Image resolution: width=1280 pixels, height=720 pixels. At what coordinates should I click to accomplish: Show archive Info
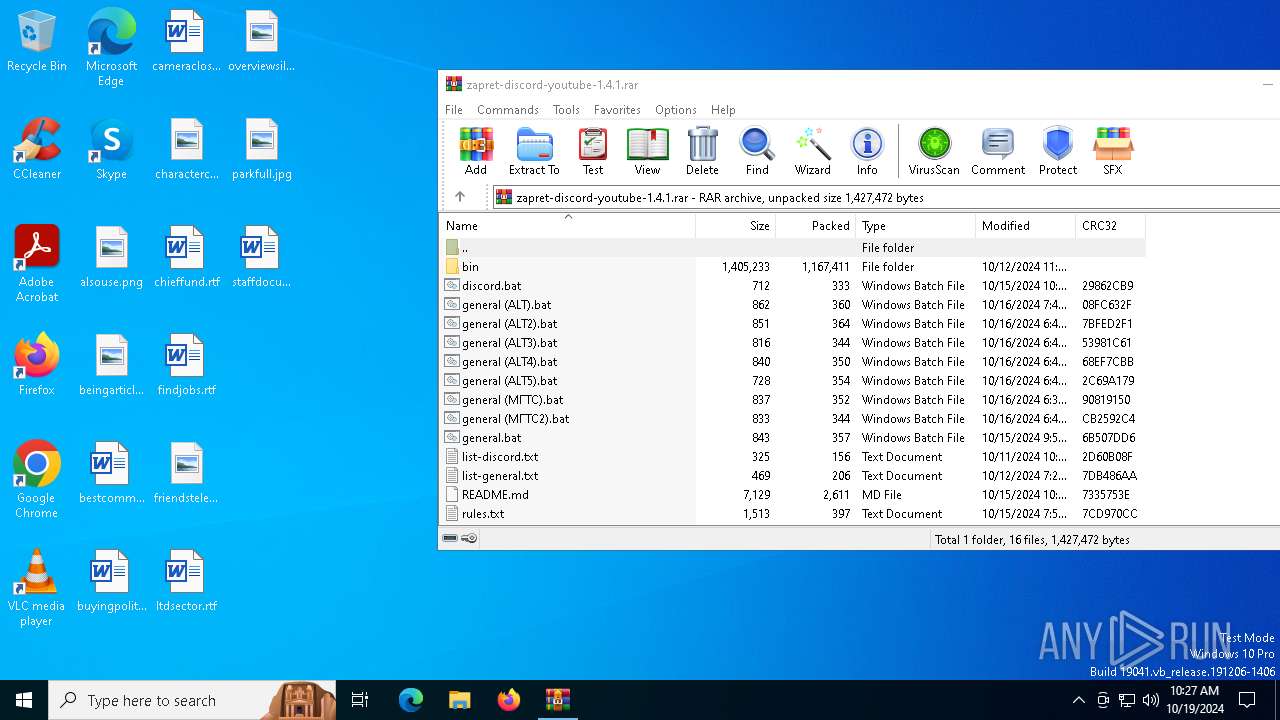(867, 151)
